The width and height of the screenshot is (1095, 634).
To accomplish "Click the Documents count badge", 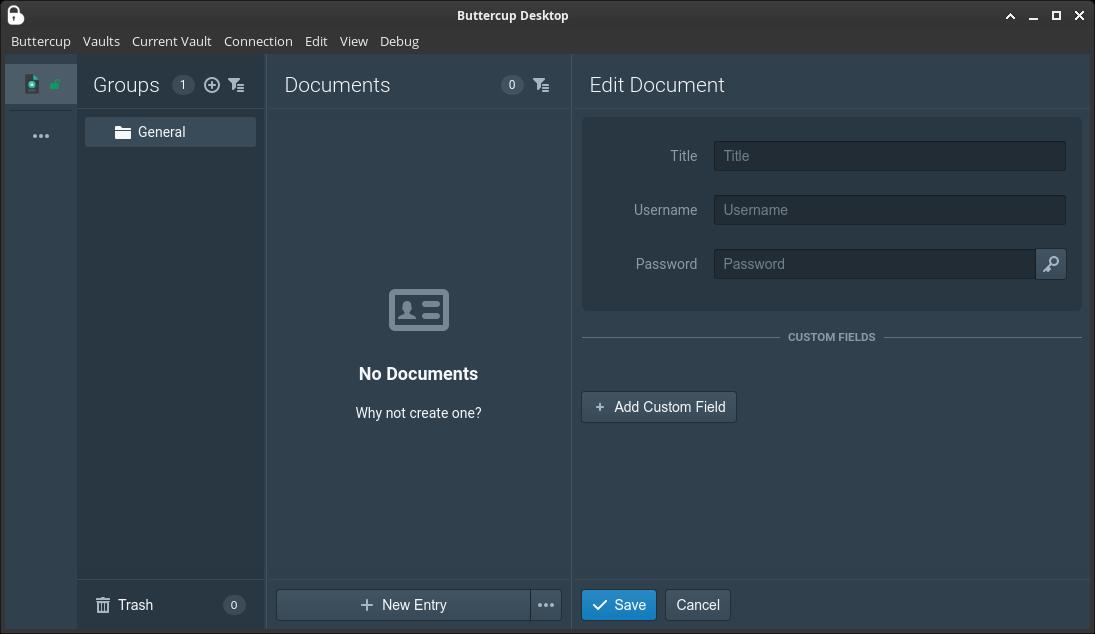I will pyautogui.click(x=512, y=85).
